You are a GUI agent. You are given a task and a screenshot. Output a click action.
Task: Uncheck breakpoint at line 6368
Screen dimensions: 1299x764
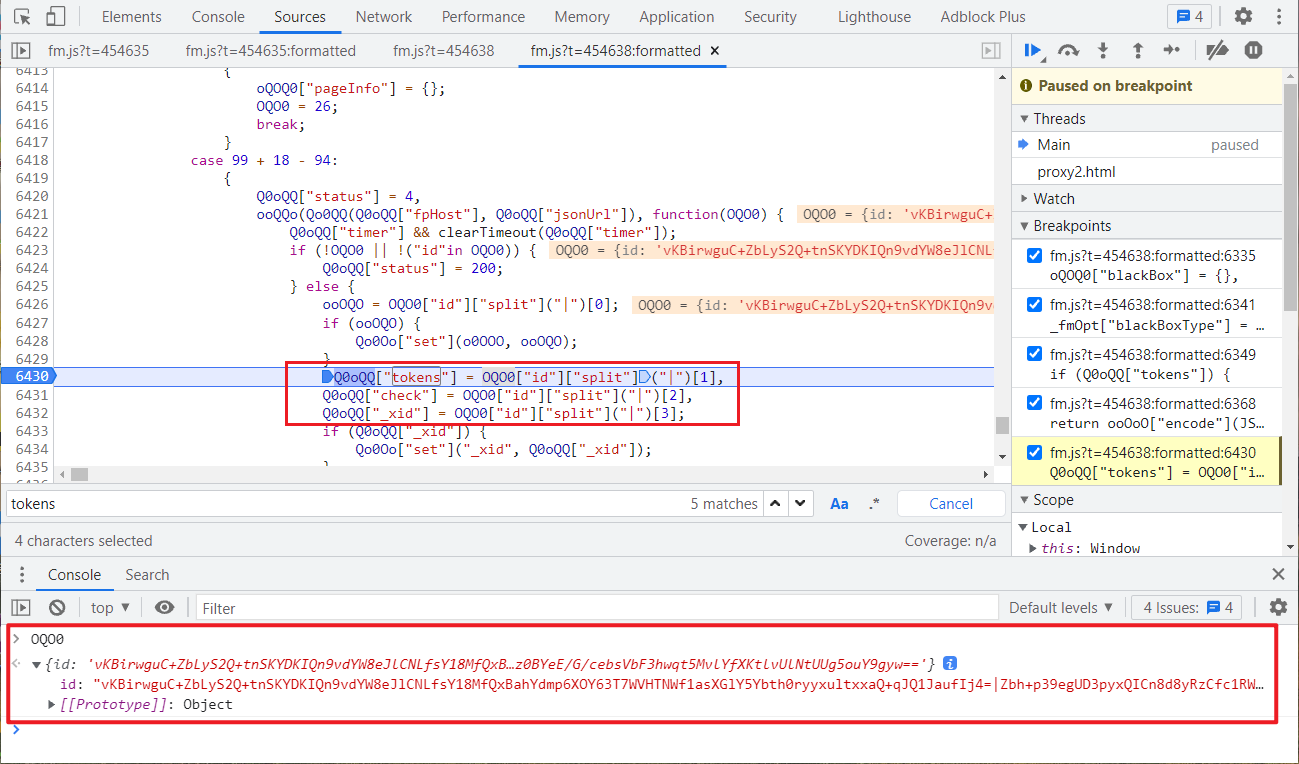click(x=1035, y=403)
